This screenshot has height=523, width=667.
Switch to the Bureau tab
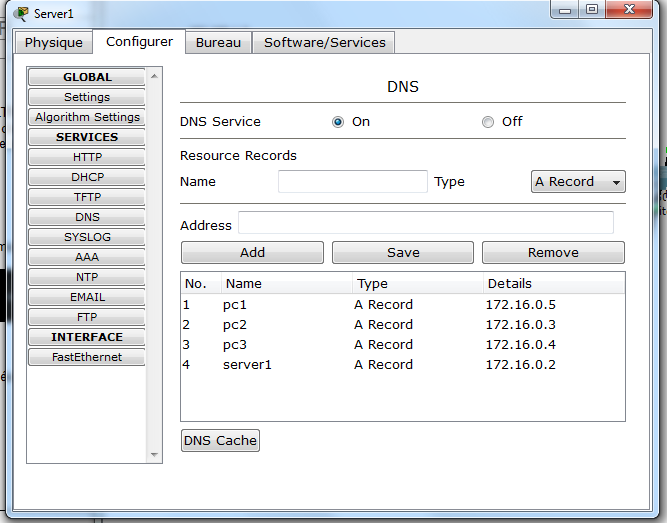click(x=218, y=43)
